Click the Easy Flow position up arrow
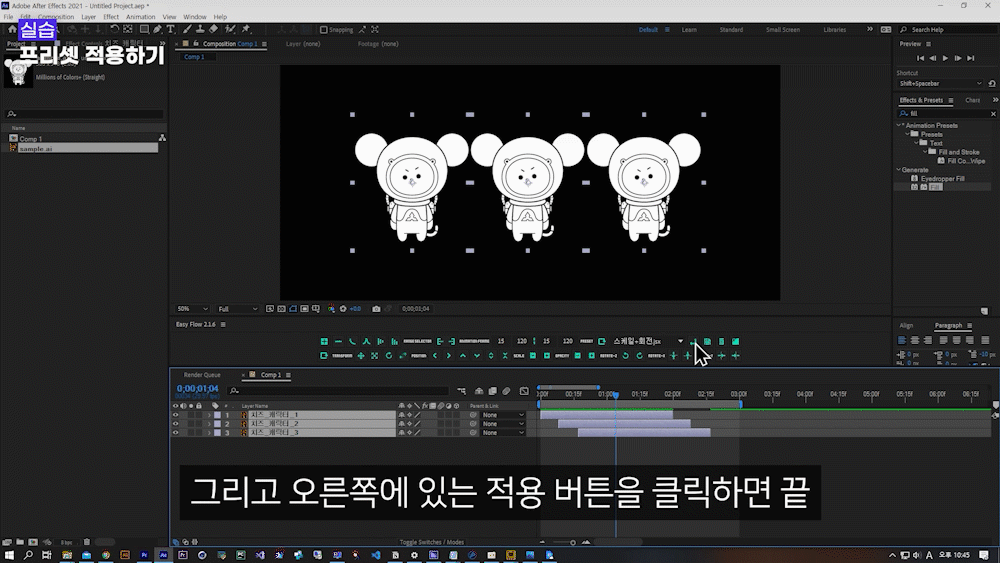The image size is (1000, 563). (x=463, y=356)
